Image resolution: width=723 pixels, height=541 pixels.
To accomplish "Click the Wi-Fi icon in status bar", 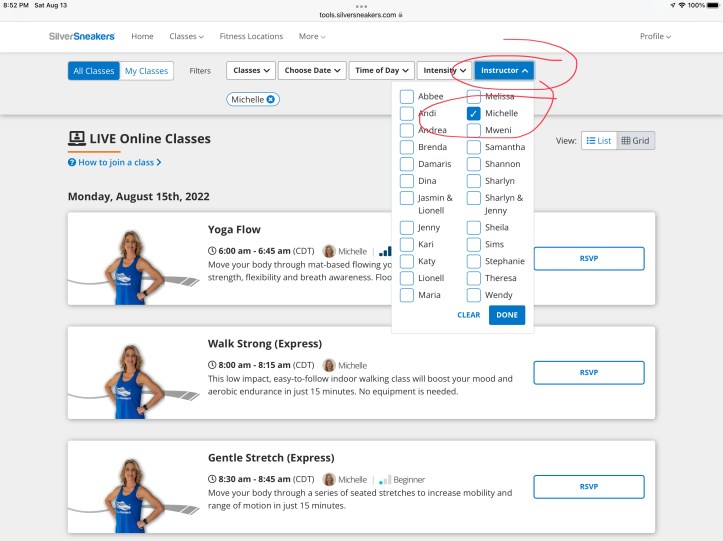I will [x=682, y=5].
